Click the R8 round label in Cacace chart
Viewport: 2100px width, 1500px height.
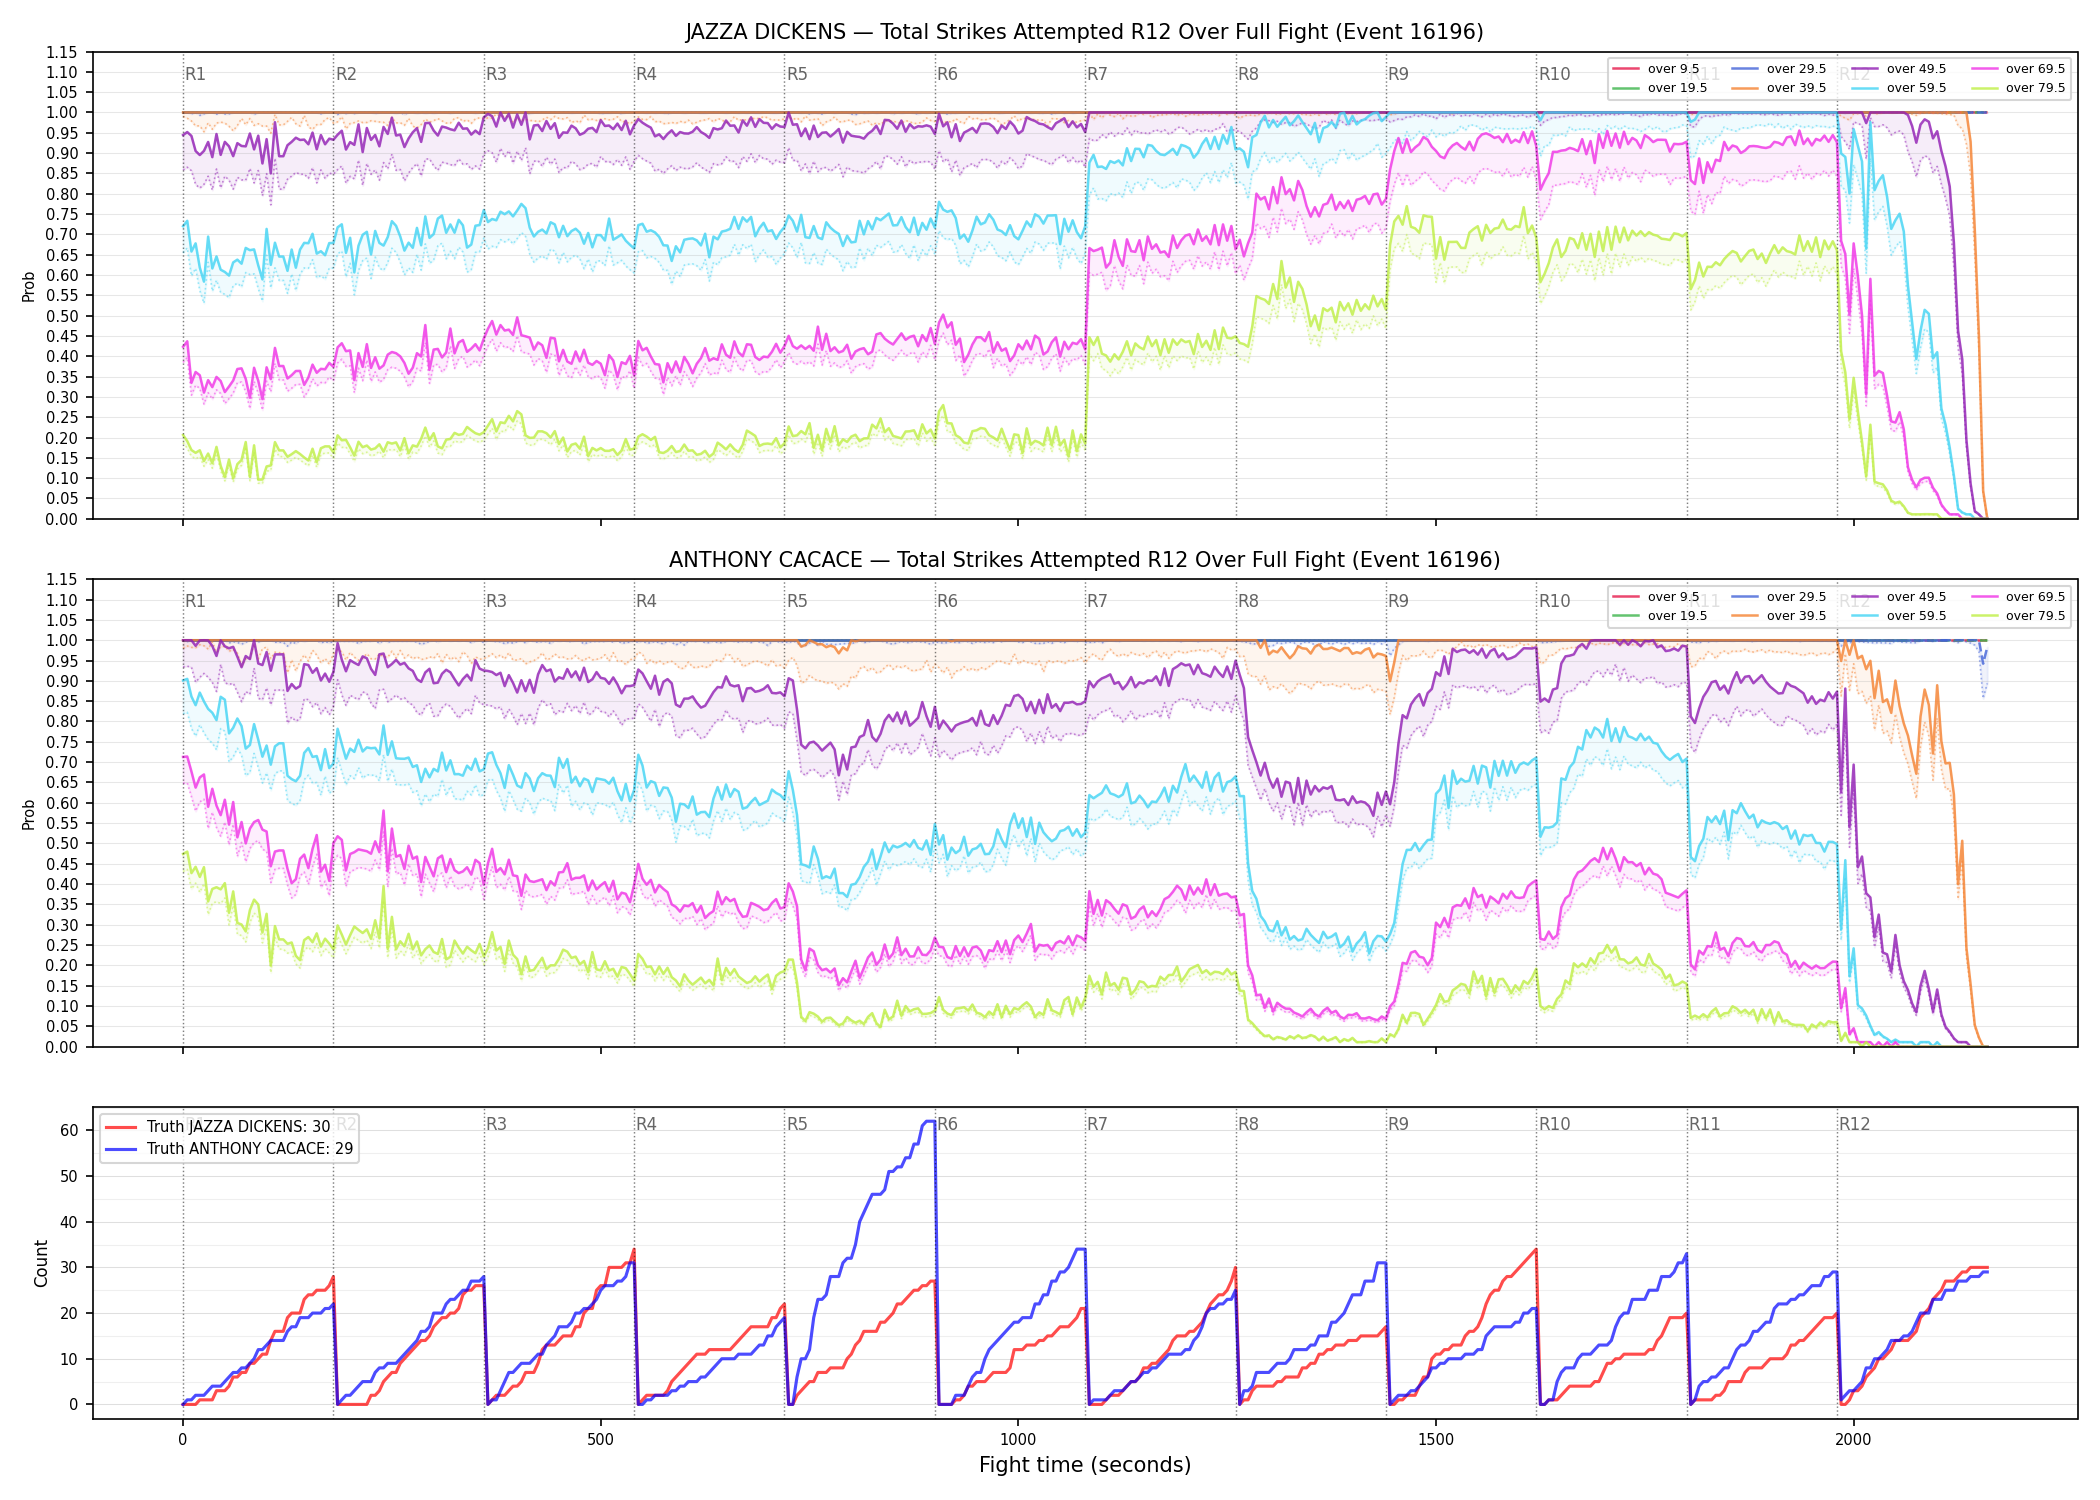pos(1248,601)
